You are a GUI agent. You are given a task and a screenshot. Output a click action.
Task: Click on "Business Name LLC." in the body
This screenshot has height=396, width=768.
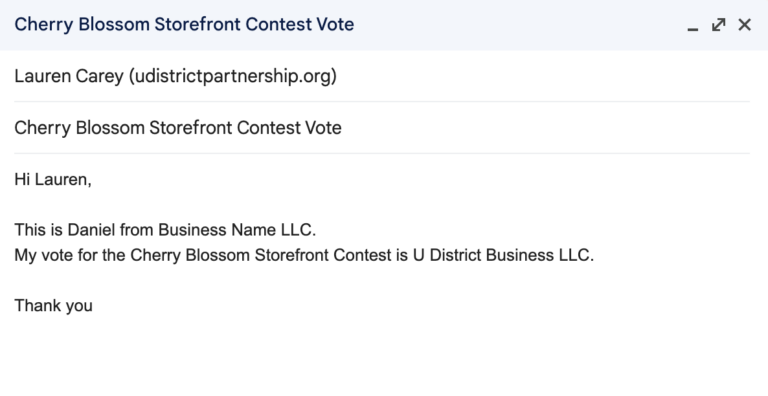click(x=237, y=230)
